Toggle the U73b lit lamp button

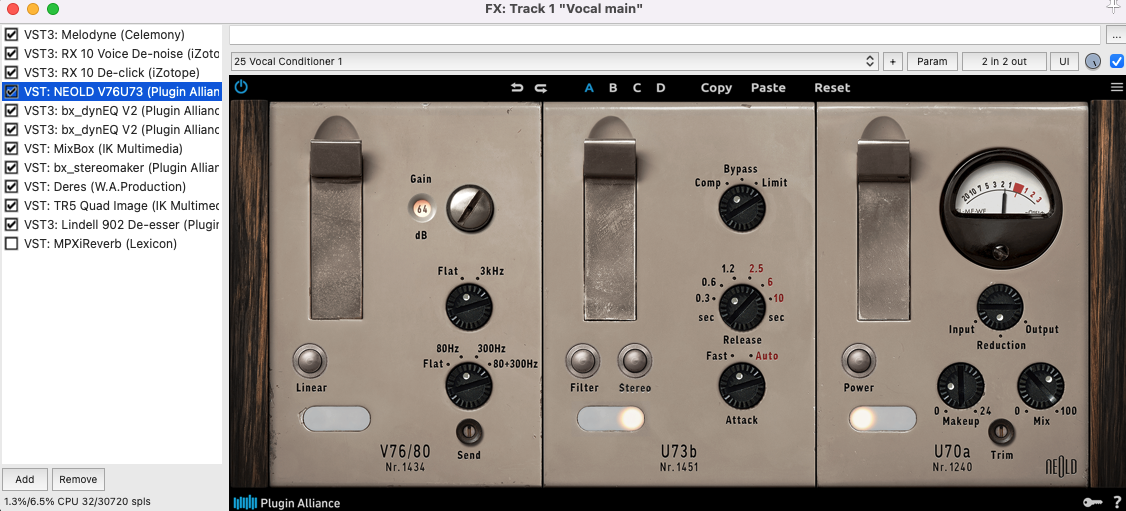610,418
